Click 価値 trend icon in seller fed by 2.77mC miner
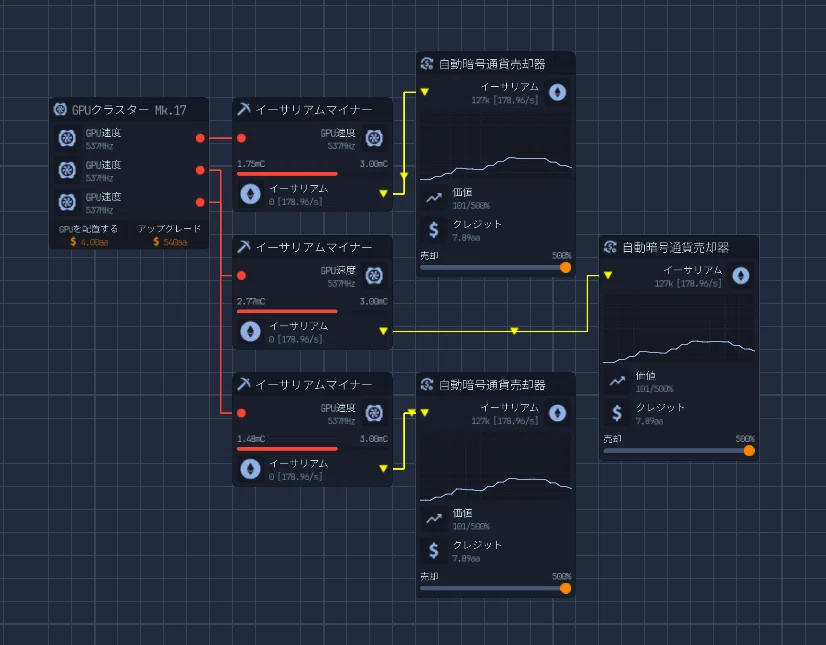Viewport: 826px width, 645px height. pyautogui.click(x=617, y=382)
